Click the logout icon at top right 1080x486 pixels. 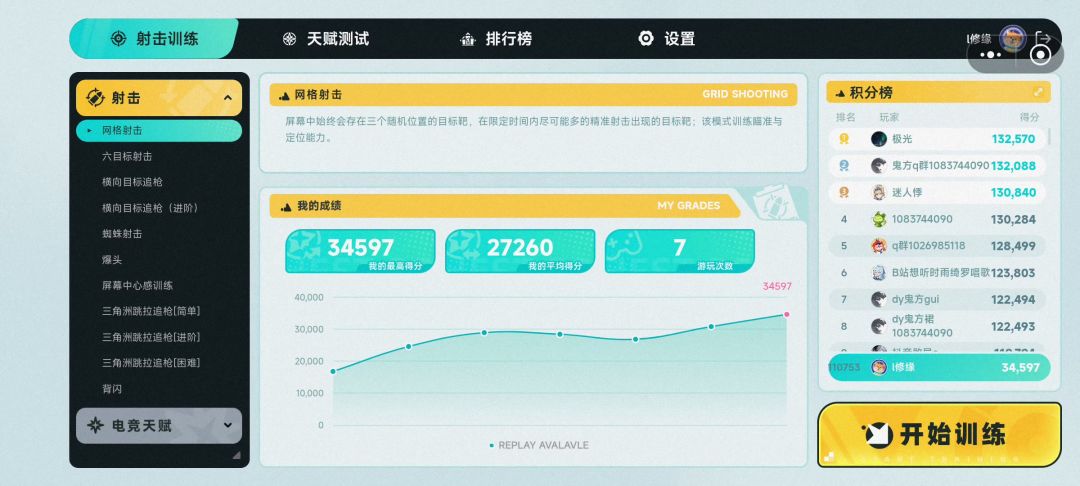(1043, 38)
